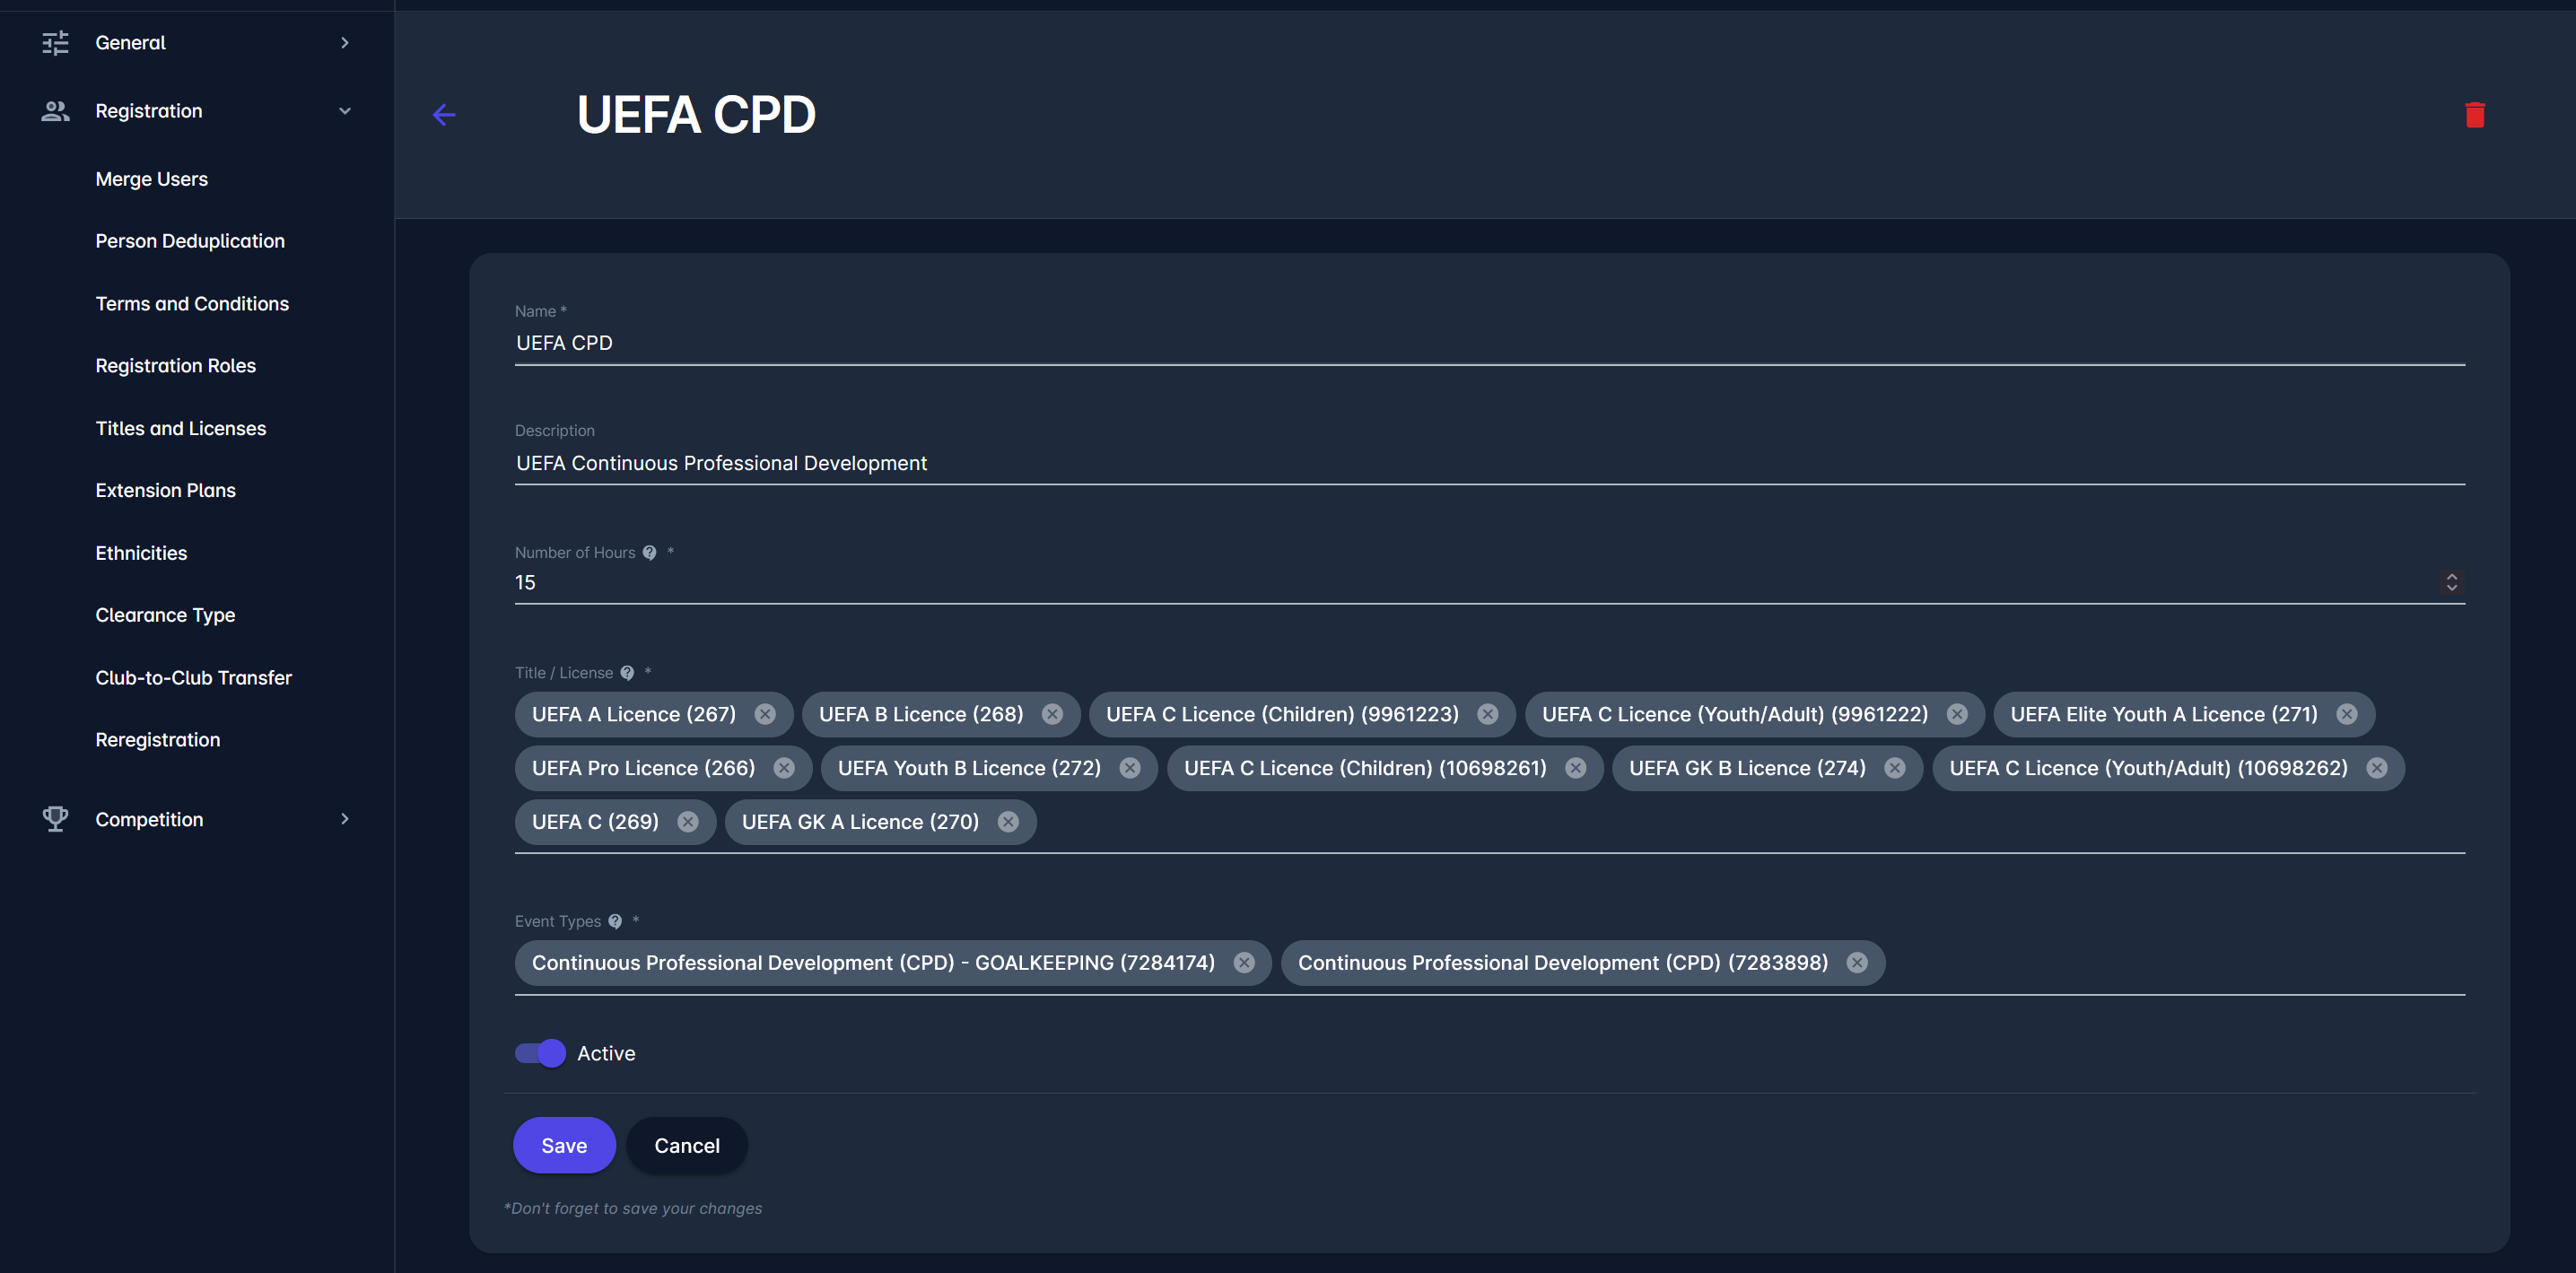This screenshot has height=1273, width=2576.
Task: Remove the UEFA GK A Licence (270) chip
Action: pyautogui.click(x=1007, y=821)
